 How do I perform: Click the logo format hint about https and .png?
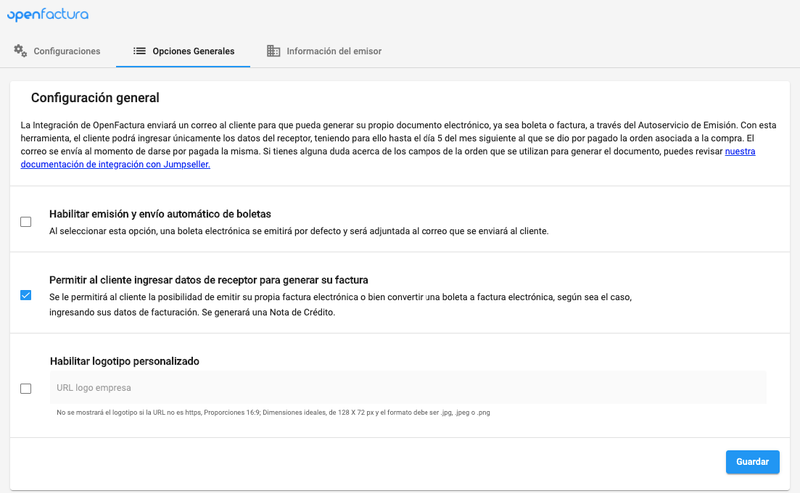(x=273, y=412)
